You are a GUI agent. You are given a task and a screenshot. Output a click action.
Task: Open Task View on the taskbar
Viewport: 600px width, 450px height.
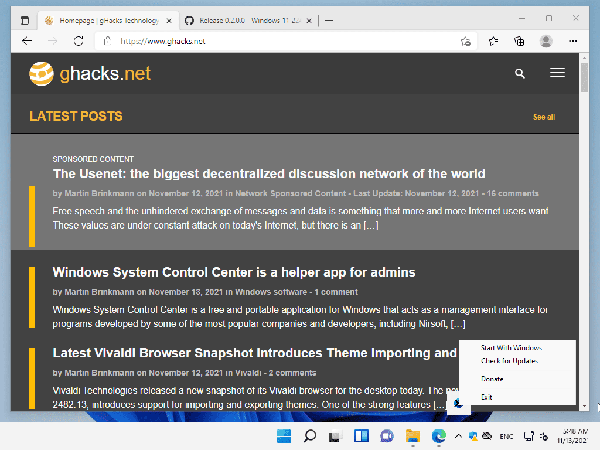click(335, 436)
